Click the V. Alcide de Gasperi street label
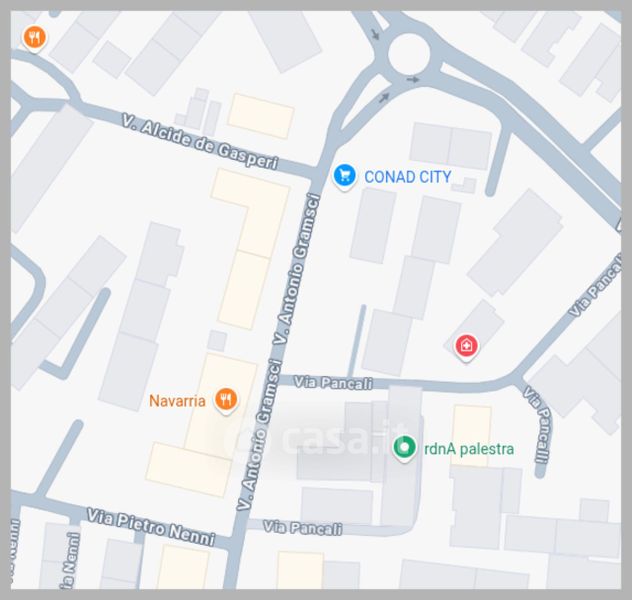 point(200,142)
